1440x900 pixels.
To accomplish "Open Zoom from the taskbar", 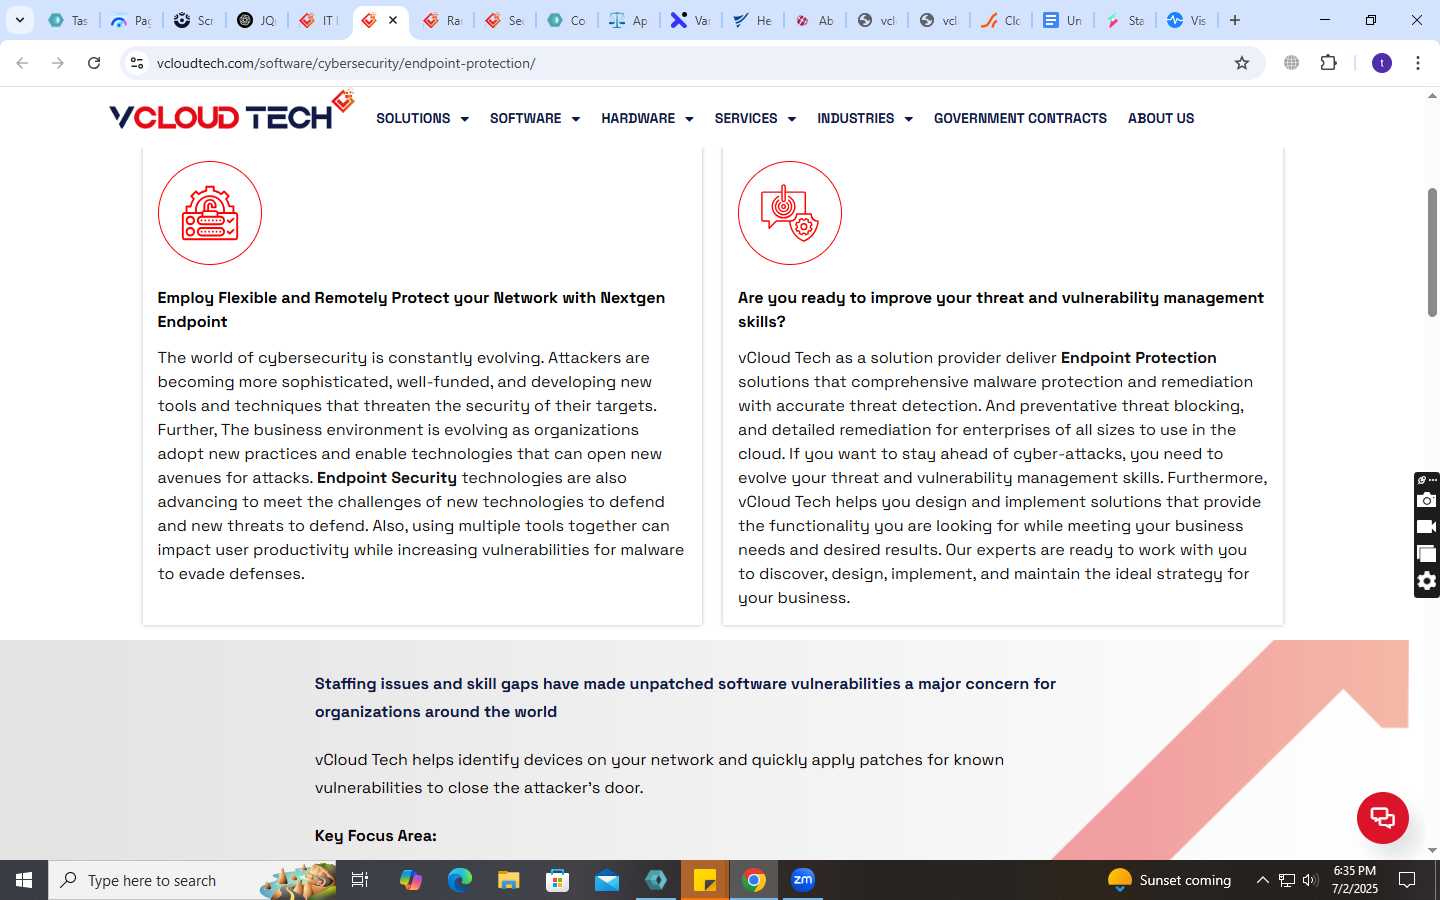I will (803, 880).
